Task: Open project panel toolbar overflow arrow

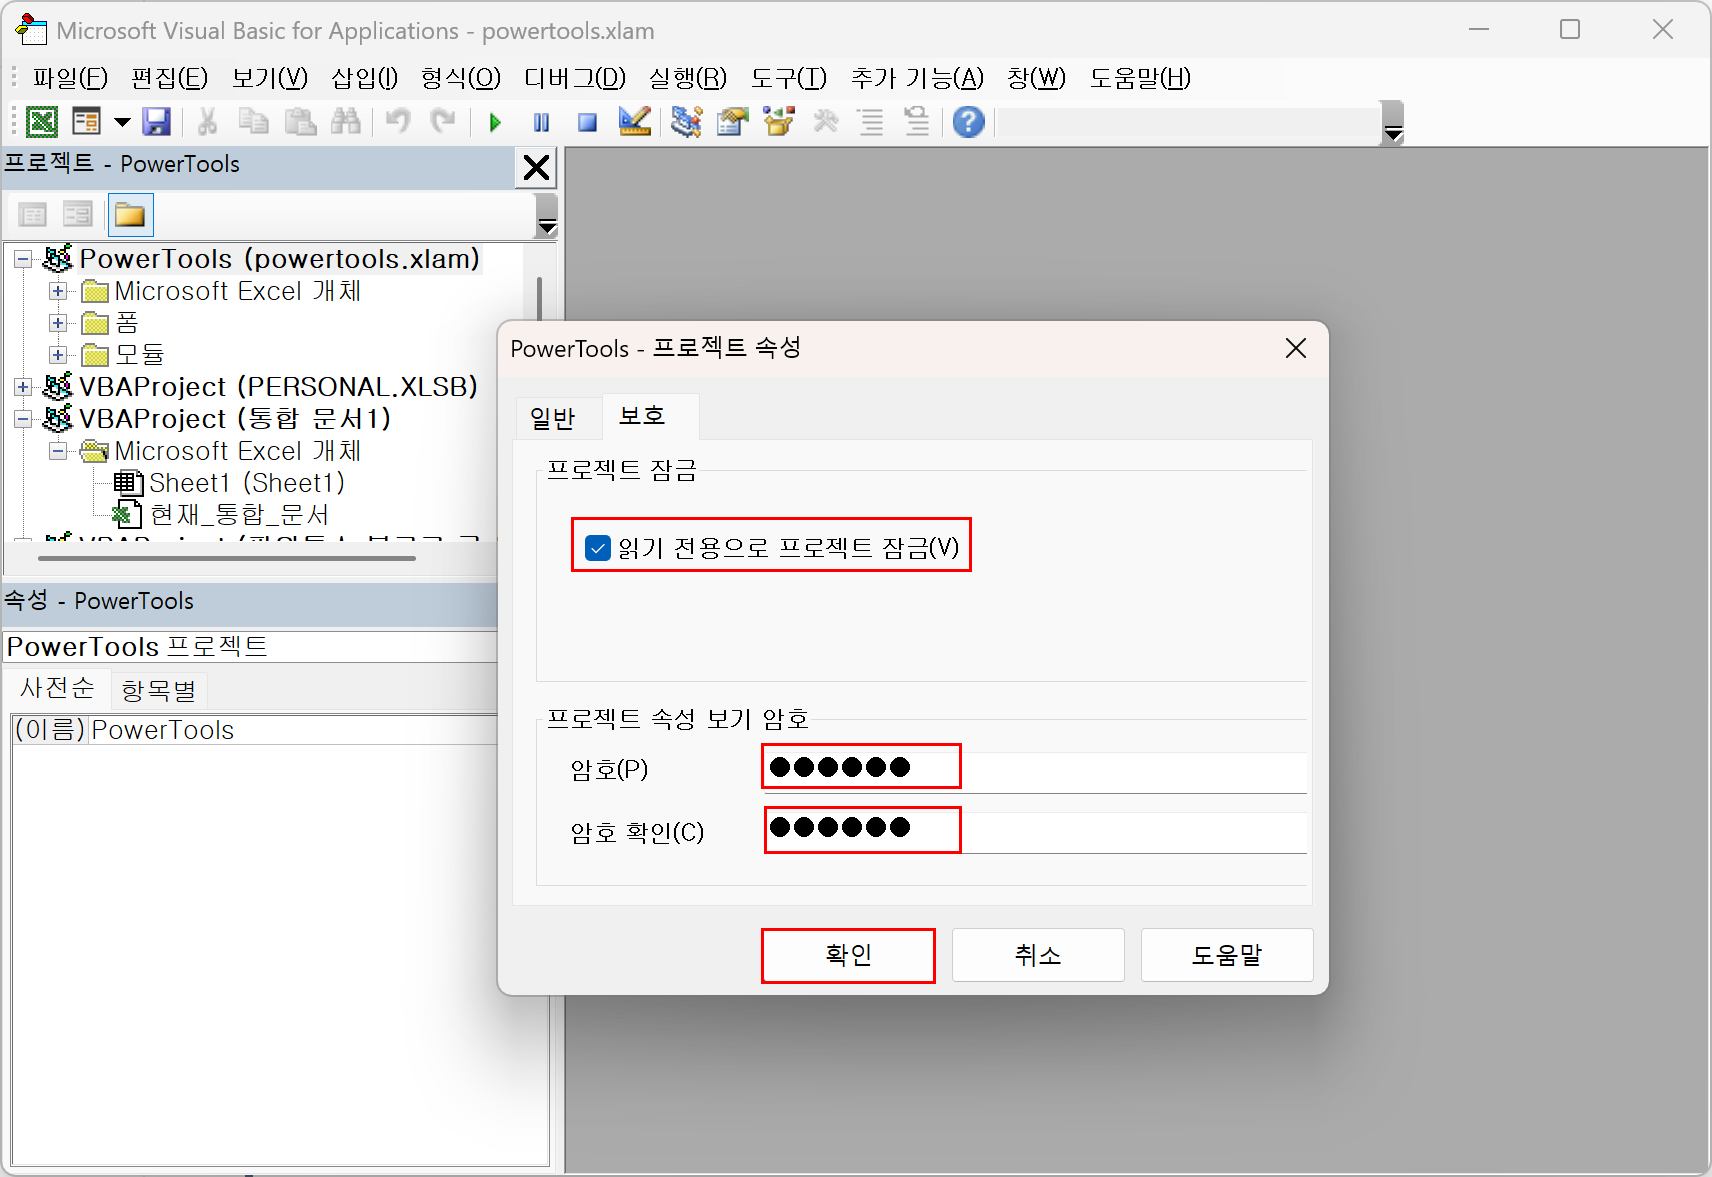Action: (547, 215)
